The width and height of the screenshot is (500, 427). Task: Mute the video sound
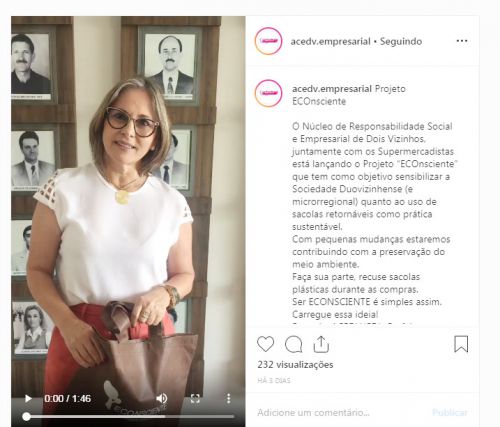point(162,398)
